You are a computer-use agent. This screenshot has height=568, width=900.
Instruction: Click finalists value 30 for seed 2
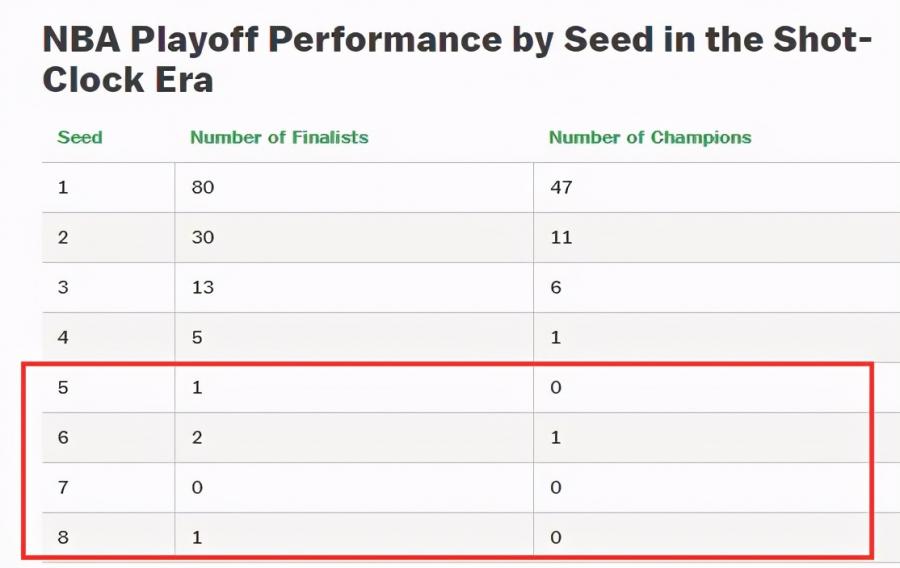pyautogui.click(x=203, y=237)
